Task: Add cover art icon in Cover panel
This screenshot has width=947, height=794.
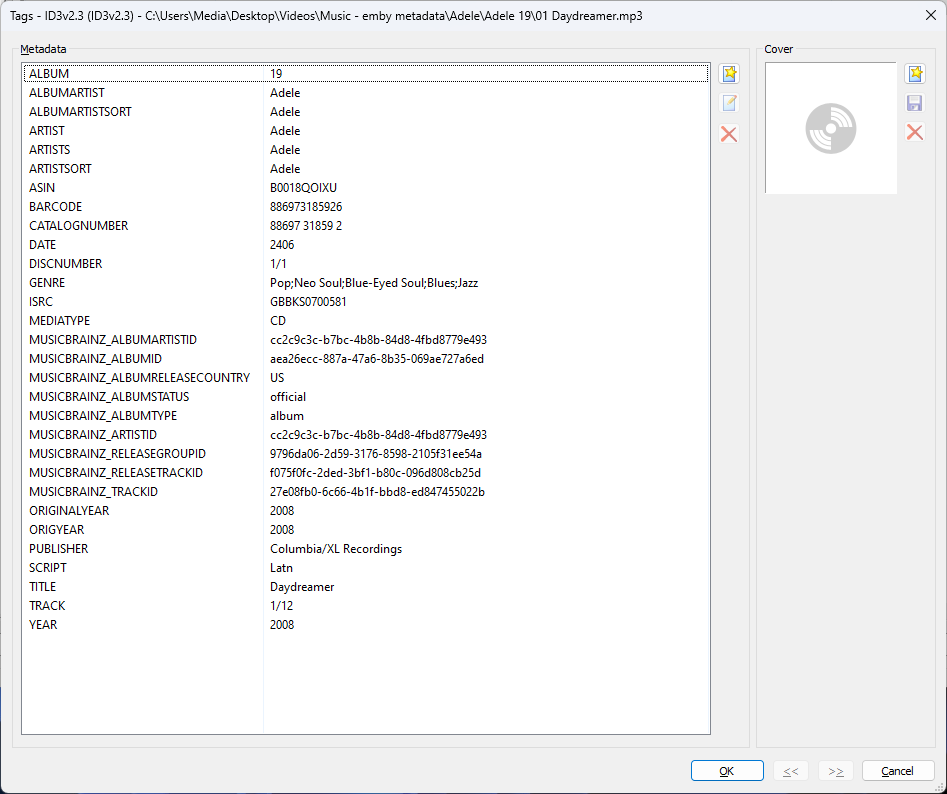Action: click(x=915, y=74)
